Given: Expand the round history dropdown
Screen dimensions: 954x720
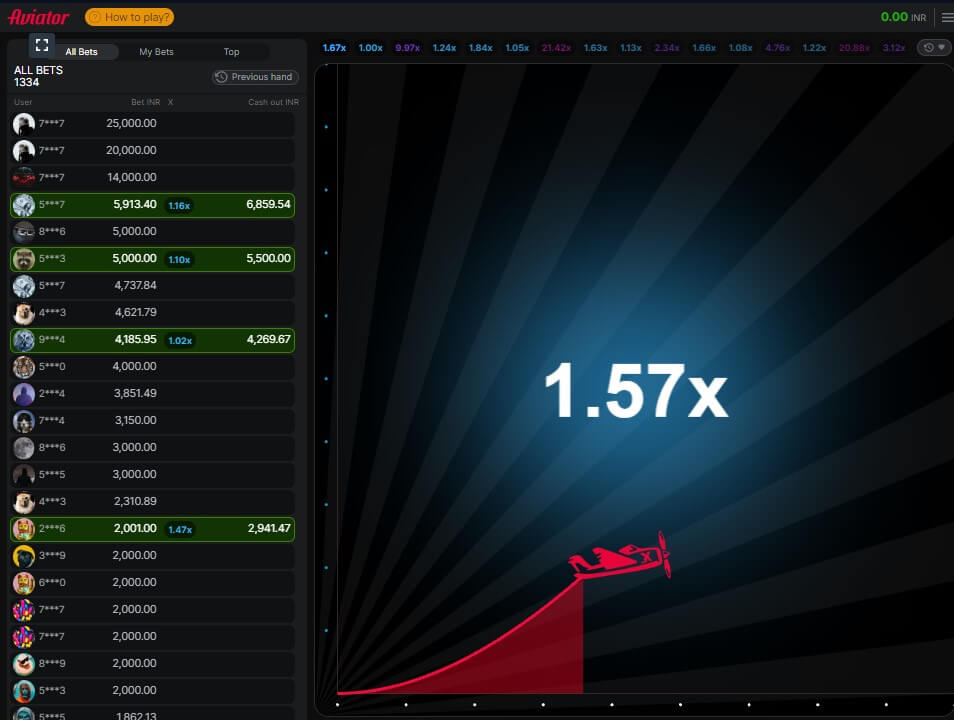Looking at the screenshot, I should (934, 48).
